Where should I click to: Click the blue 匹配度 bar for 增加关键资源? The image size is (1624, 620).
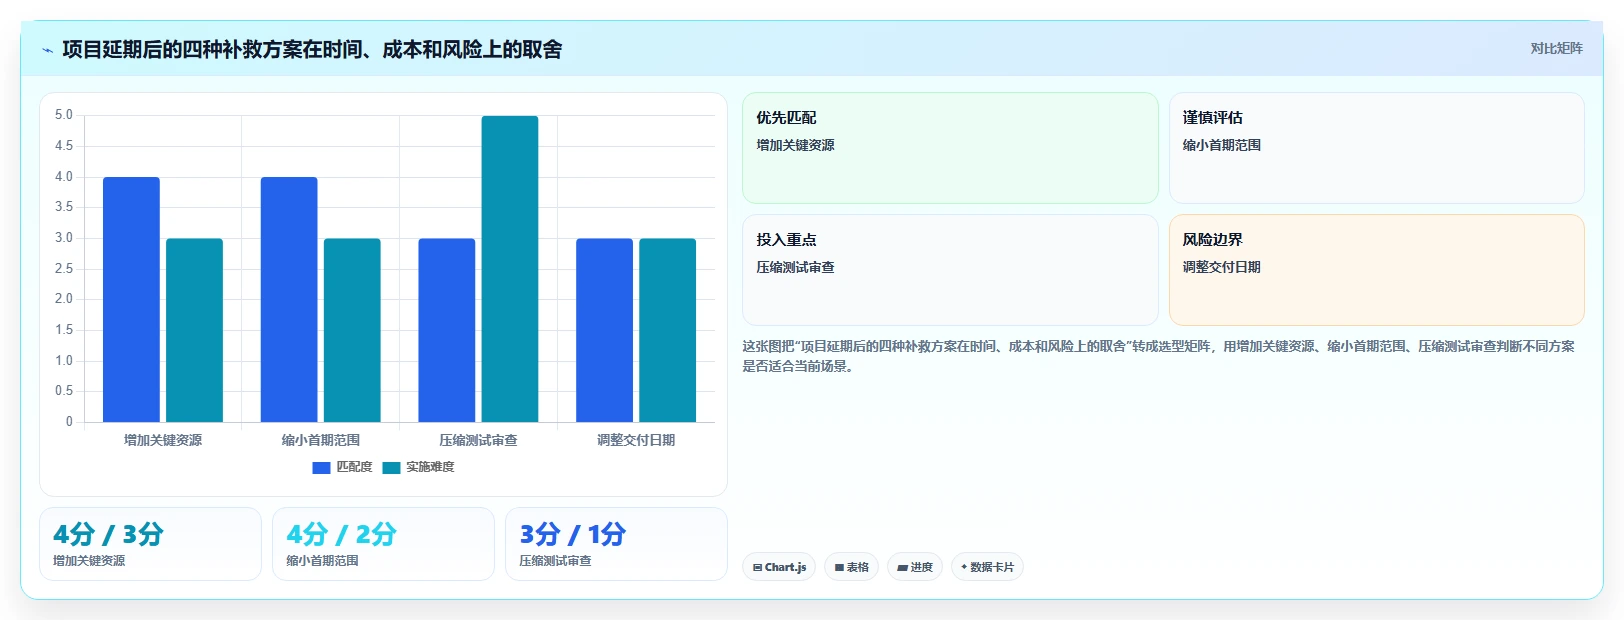pos(131,299)
